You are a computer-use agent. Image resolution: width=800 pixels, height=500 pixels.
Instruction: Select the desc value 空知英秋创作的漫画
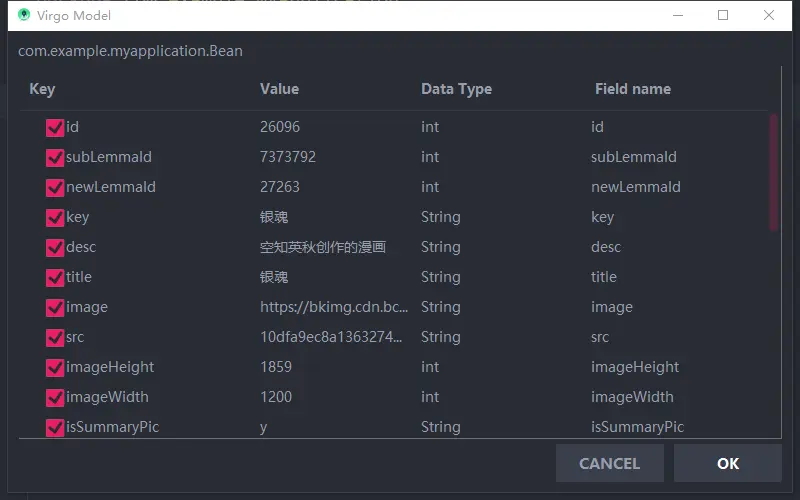323,247
